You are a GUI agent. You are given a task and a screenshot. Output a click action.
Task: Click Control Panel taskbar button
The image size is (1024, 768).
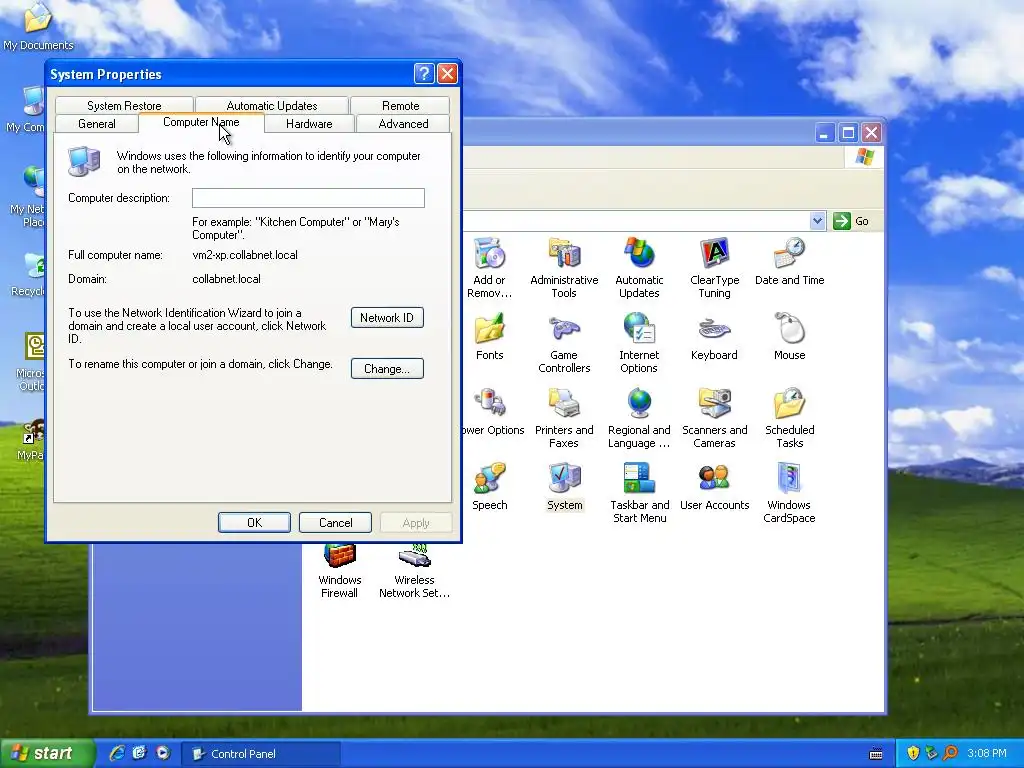click(261, 754)
